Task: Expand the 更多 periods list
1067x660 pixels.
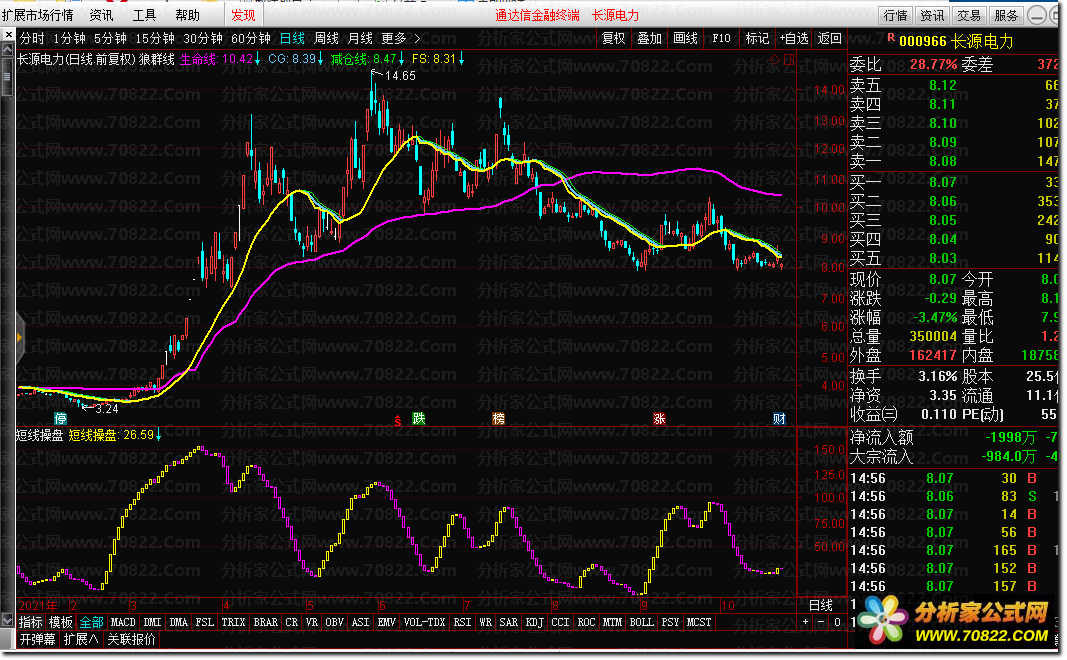Action: (401, 38)
